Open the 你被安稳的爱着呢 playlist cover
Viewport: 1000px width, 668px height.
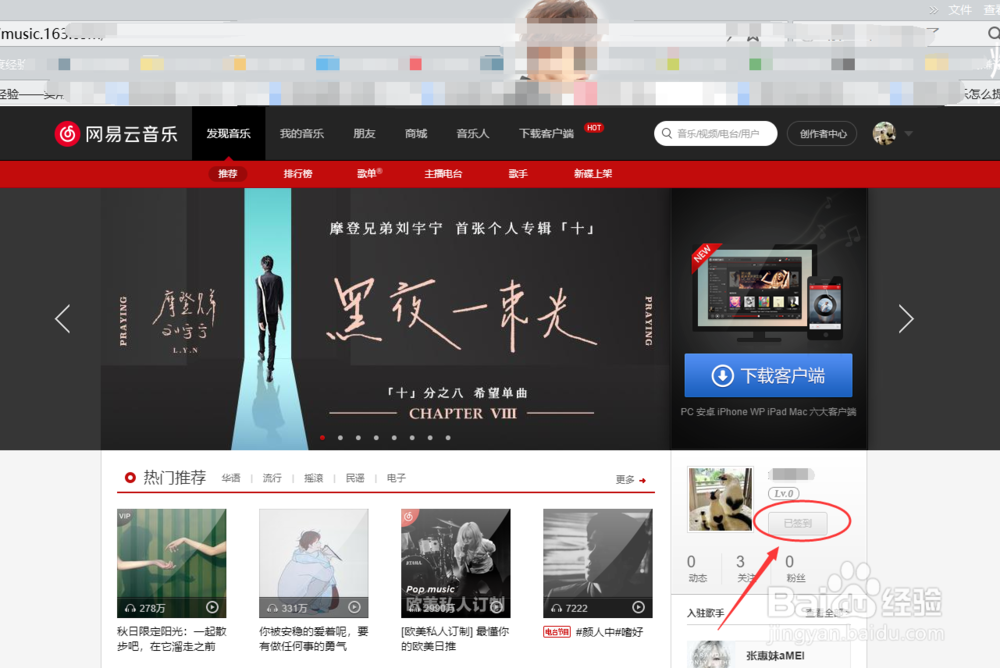click(314, 563)
